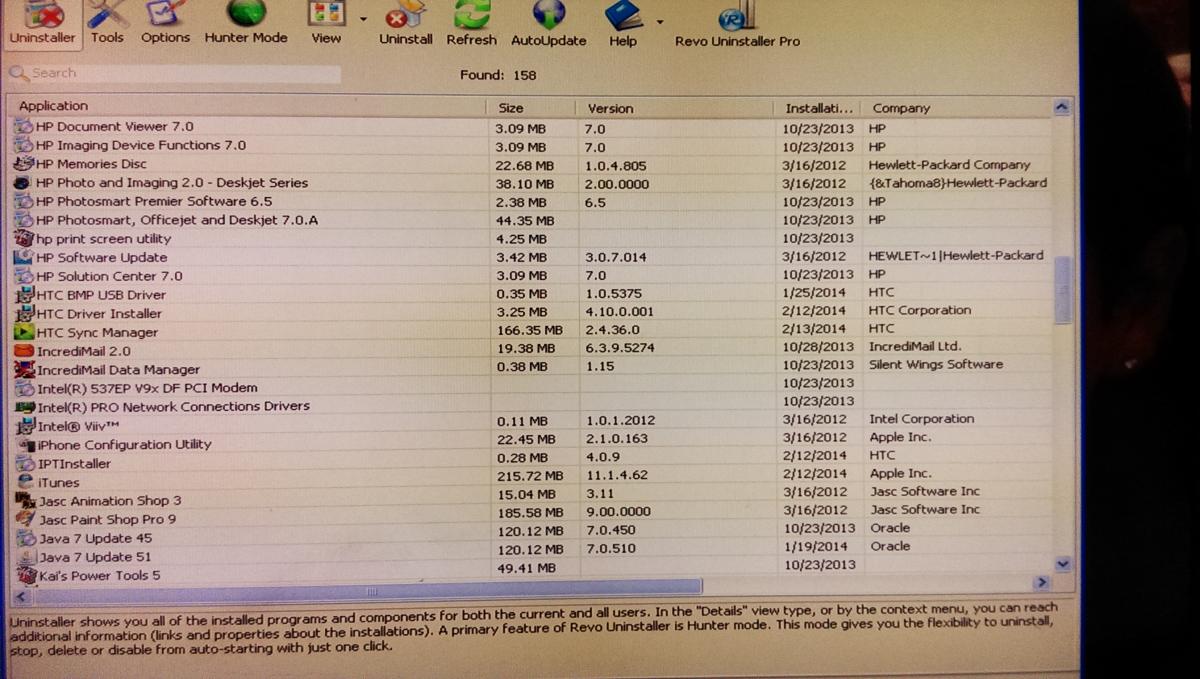Click the Refresh toolbar icon
Screen dimensions: 1200x679
pos(471,14)
